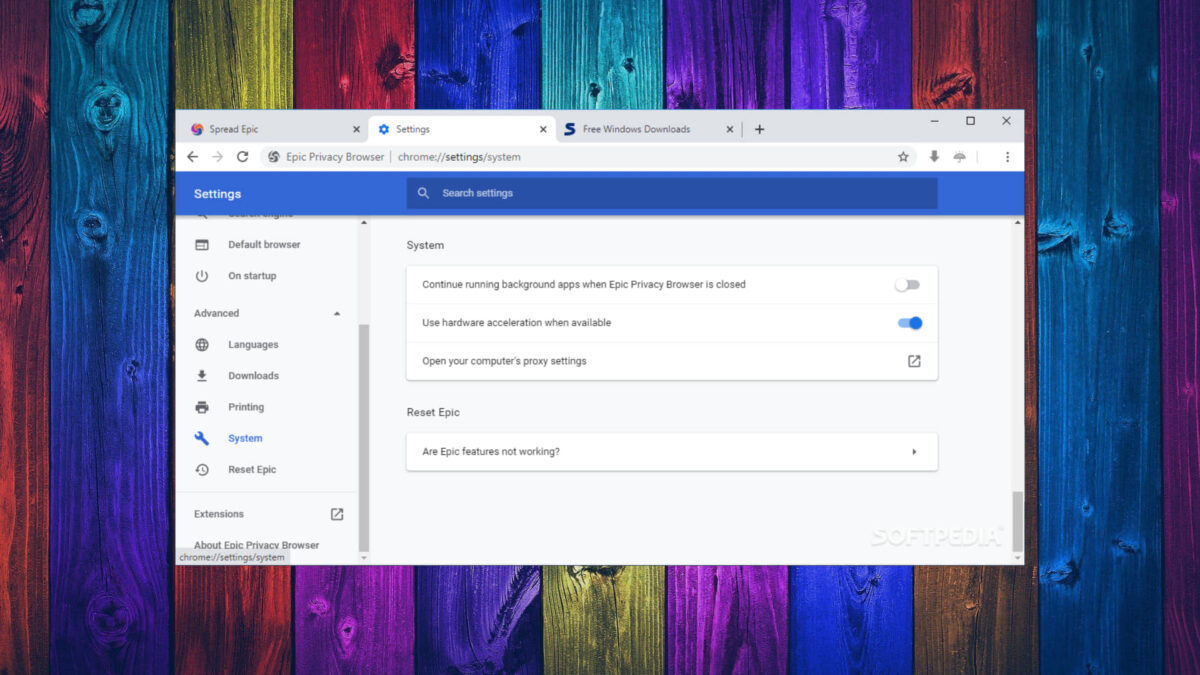1200x675 pixels.
Task: Open the Reset Epic section in sidebar
Action: point(252,470)
